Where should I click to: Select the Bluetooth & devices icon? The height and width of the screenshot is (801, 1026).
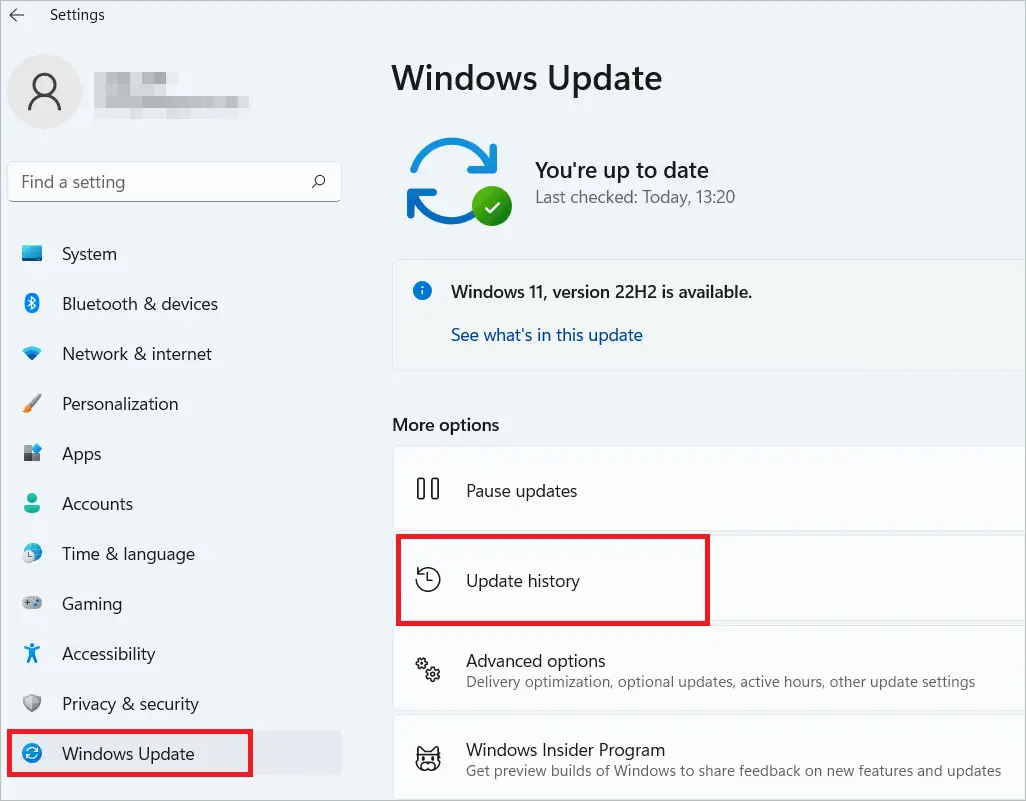[31, 304]
